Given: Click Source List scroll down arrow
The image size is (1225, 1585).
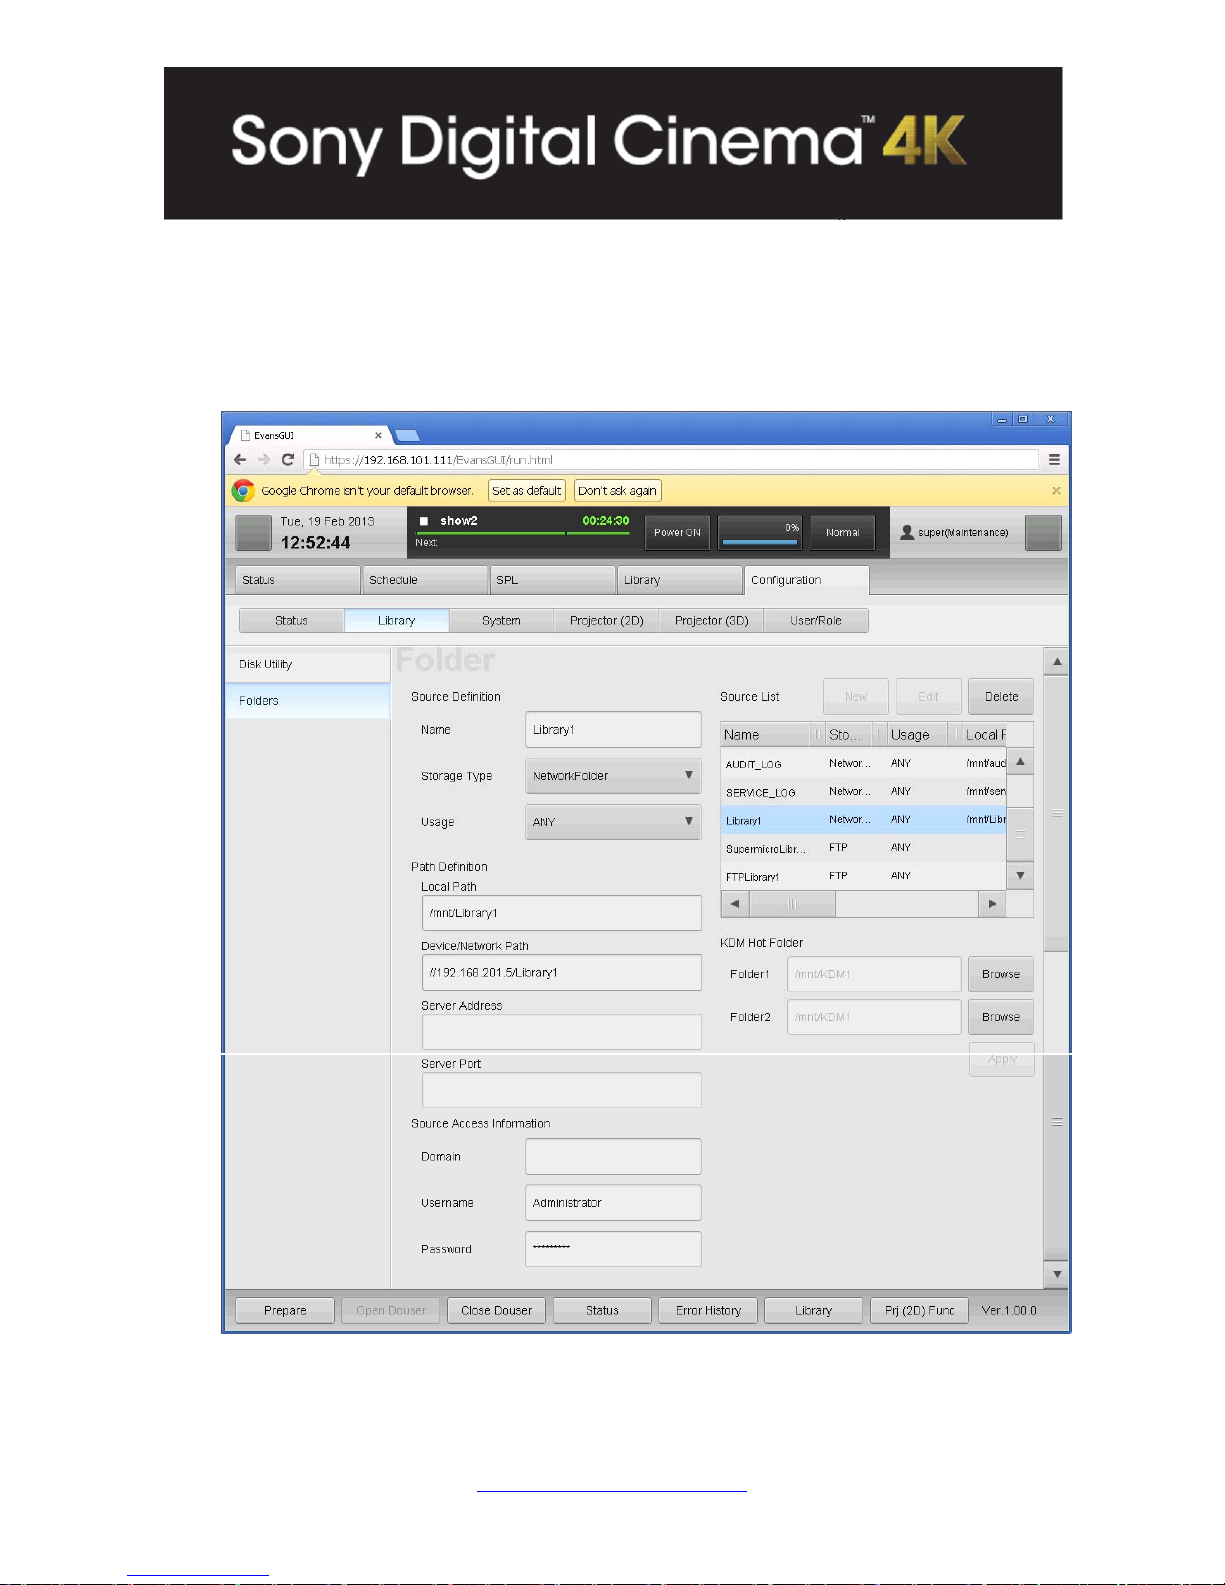Looking at the screenshot, I should (1020, 875).
